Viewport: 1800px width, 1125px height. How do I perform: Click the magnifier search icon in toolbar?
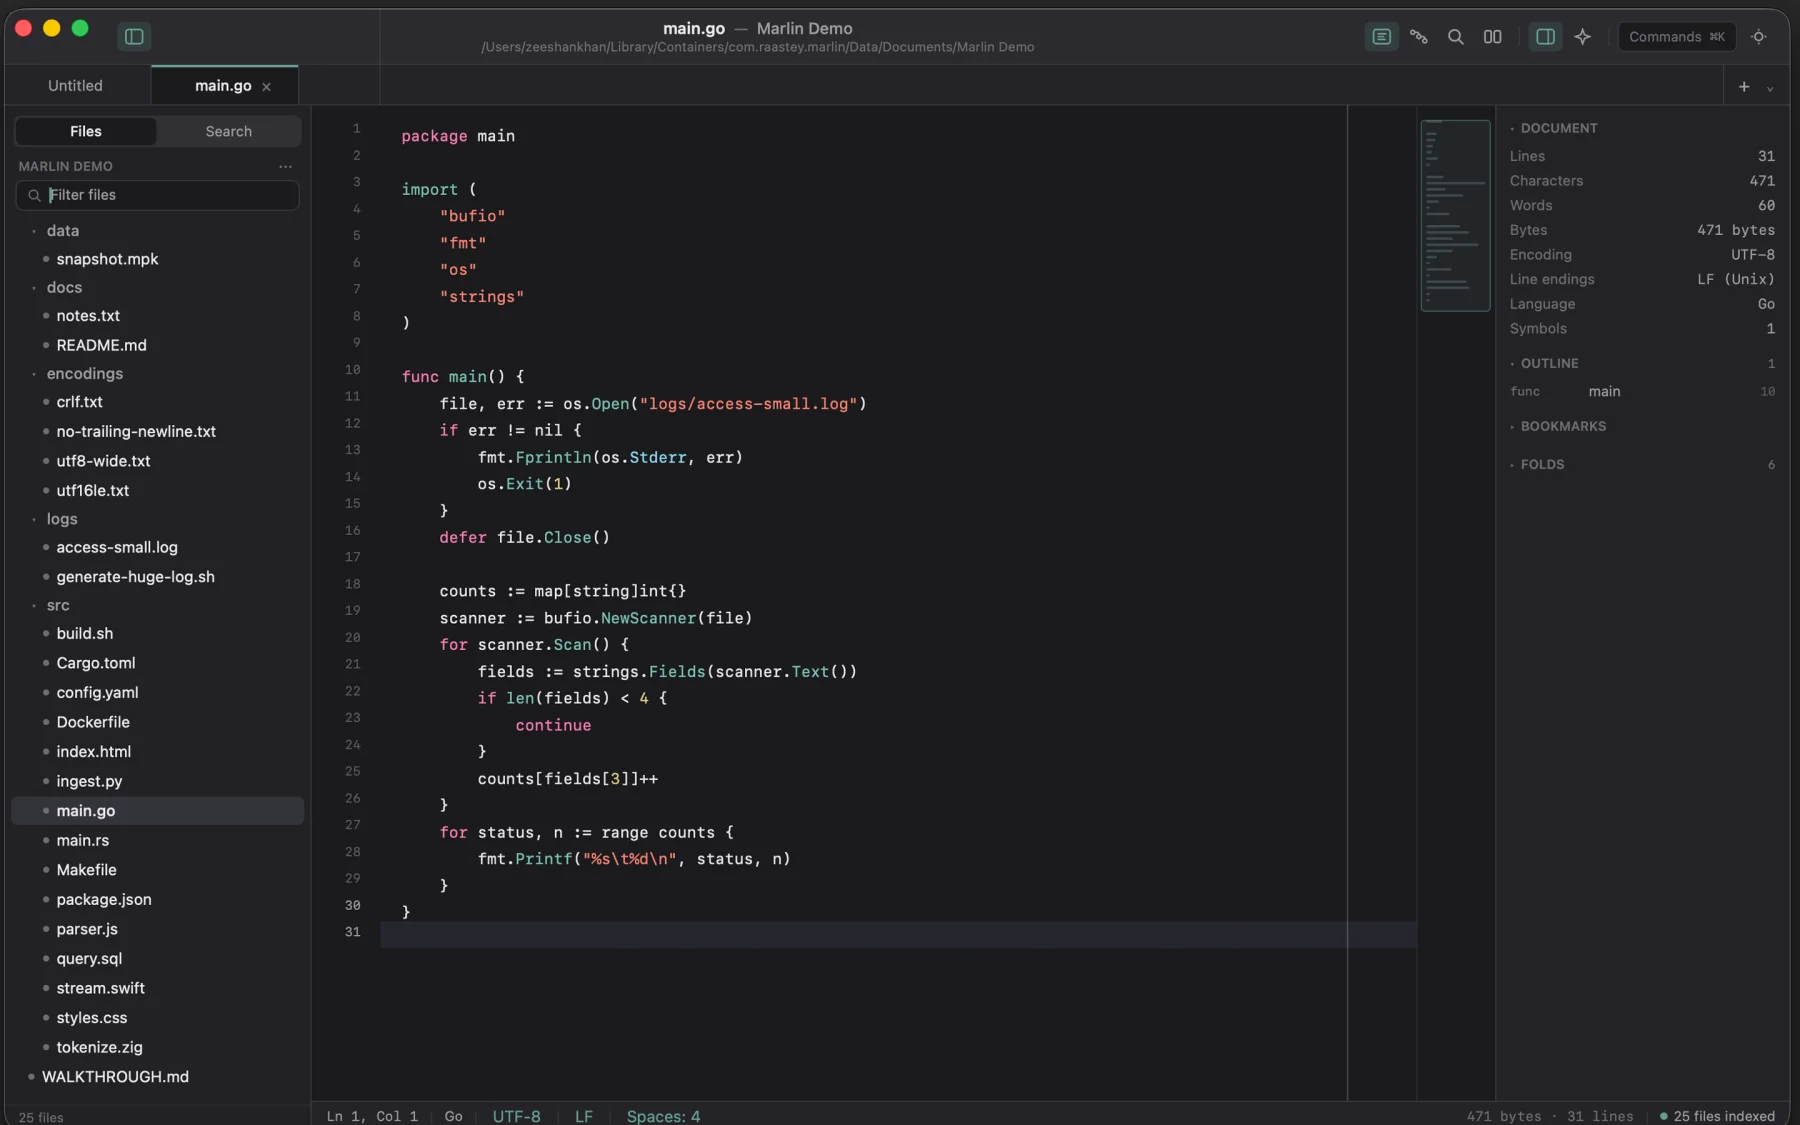[1455, 37]
